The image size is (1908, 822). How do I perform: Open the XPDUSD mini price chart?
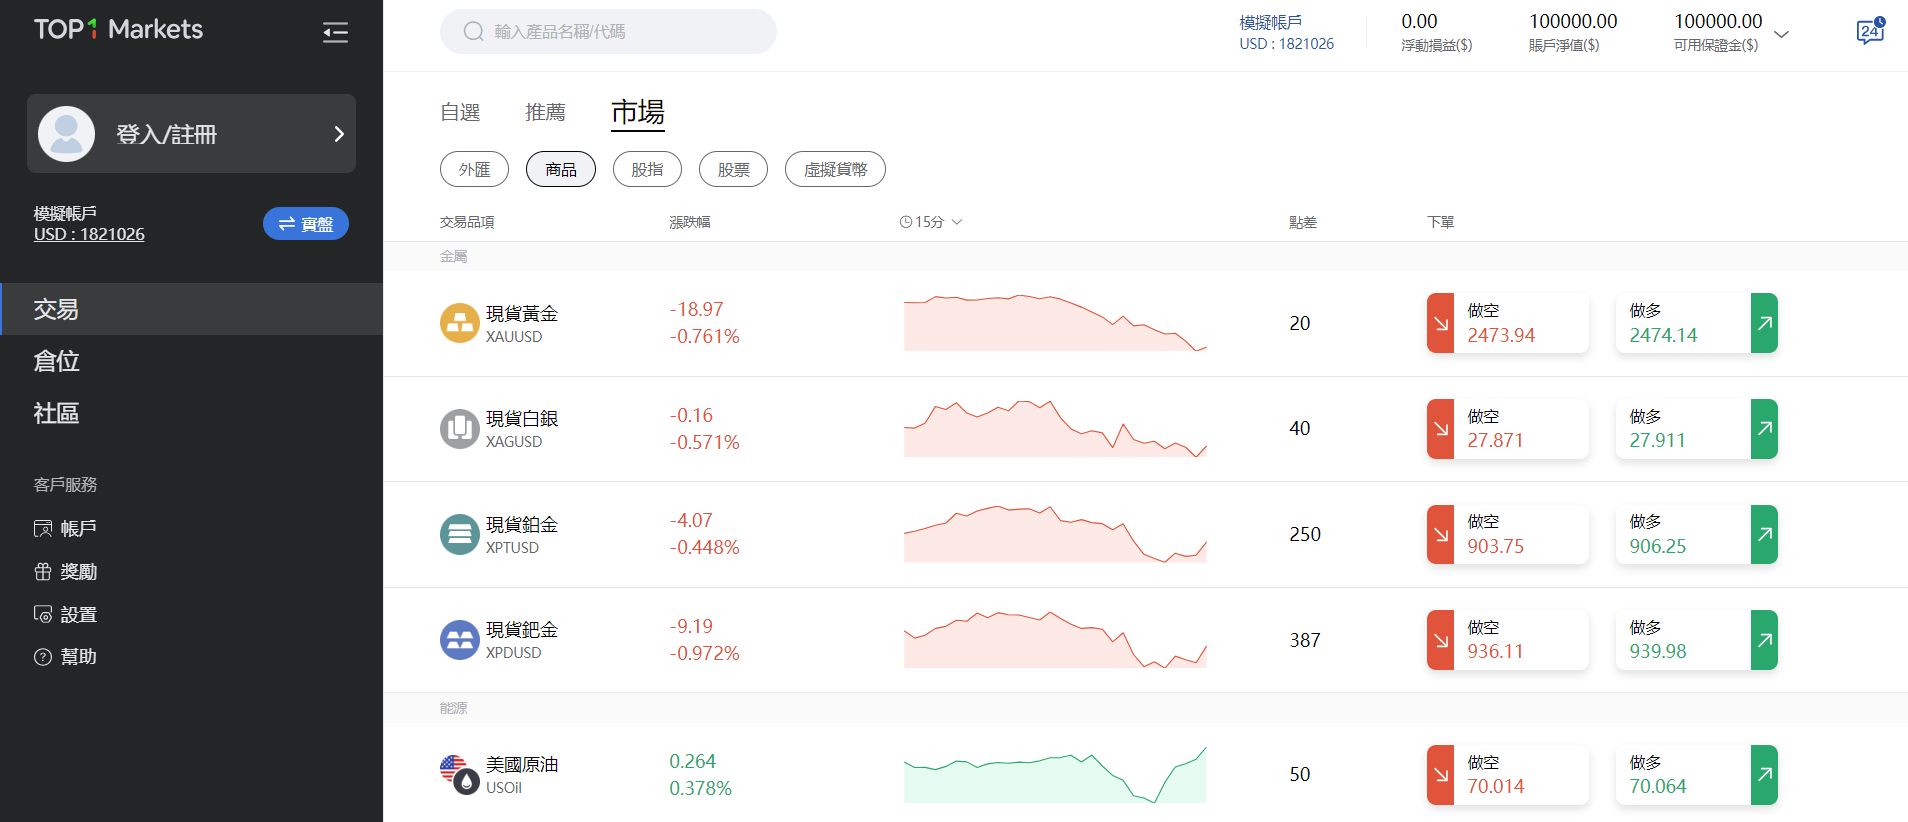click(x=1055, y=640)
